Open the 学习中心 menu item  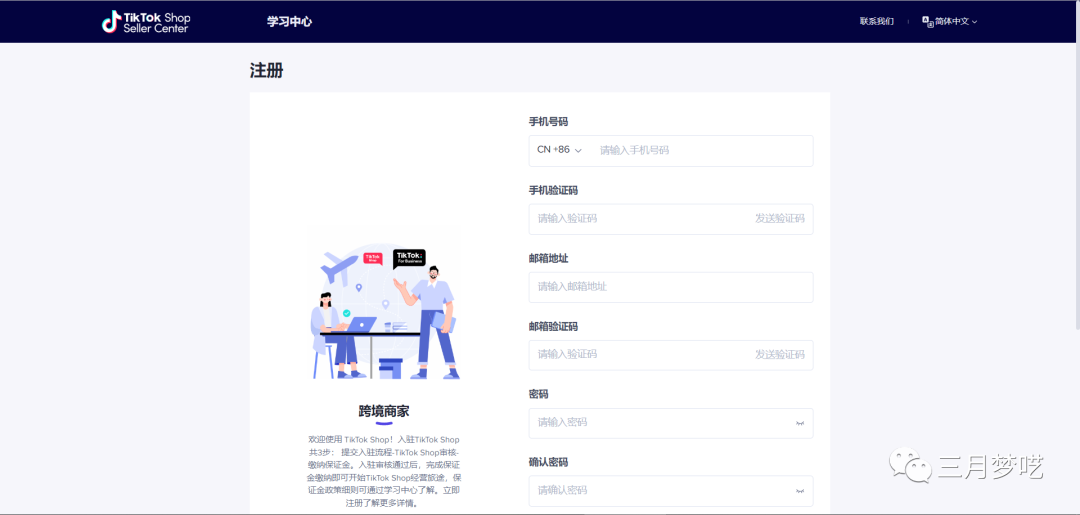click(x=289, y=21)
